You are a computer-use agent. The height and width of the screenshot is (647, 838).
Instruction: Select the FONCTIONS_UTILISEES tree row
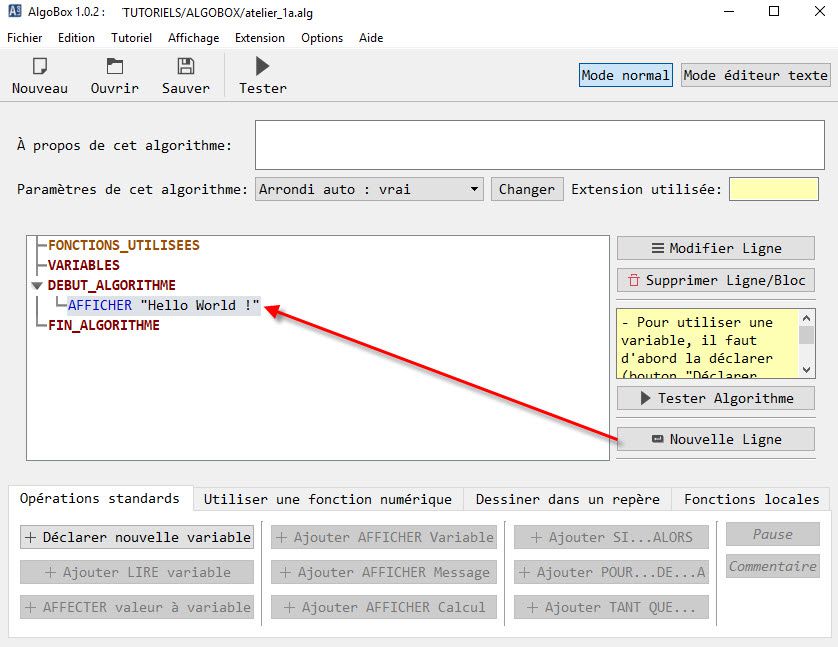[x=123, y=245]
